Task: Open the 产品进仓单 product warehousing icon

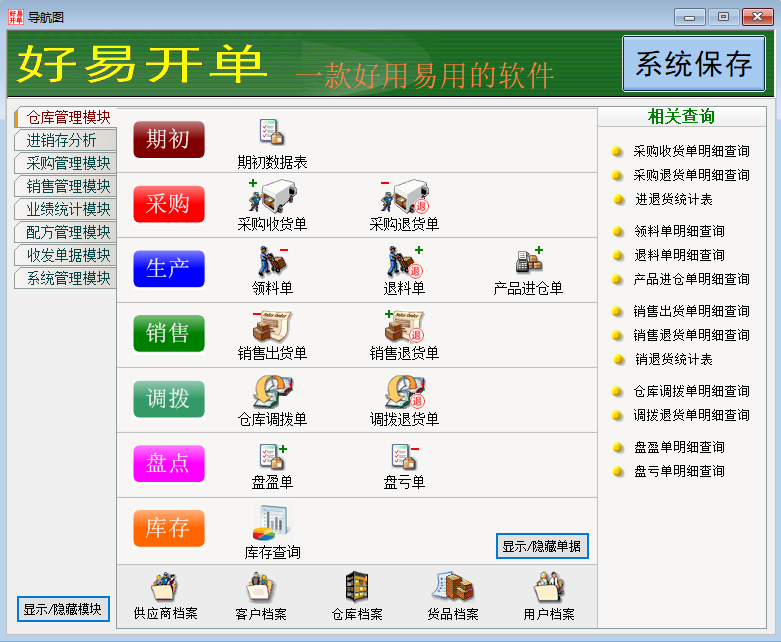Action: 528,261
